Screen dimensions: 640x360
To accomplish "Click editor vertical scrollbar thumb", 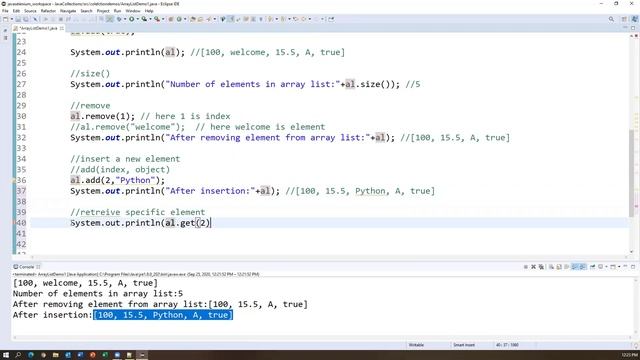I will tap(632, 173).
